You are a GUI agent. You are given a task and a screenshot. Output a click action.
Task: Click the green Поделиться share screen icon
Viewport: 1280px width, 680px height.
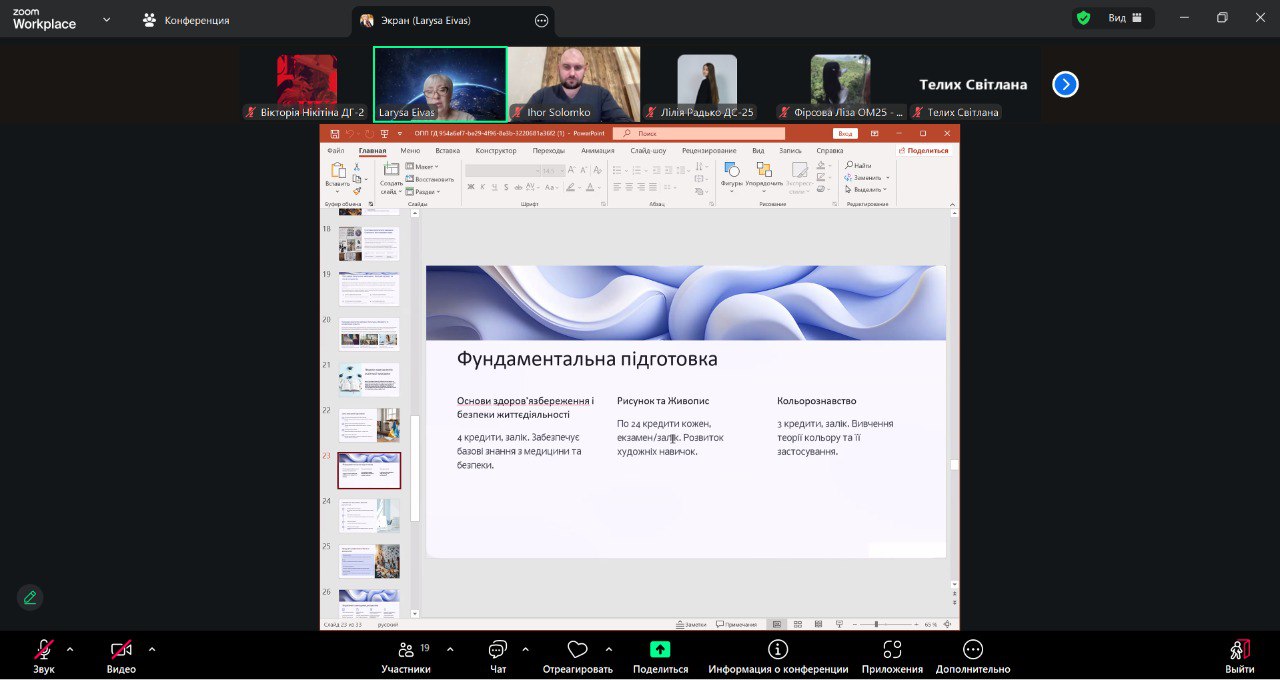pos(660,650)
